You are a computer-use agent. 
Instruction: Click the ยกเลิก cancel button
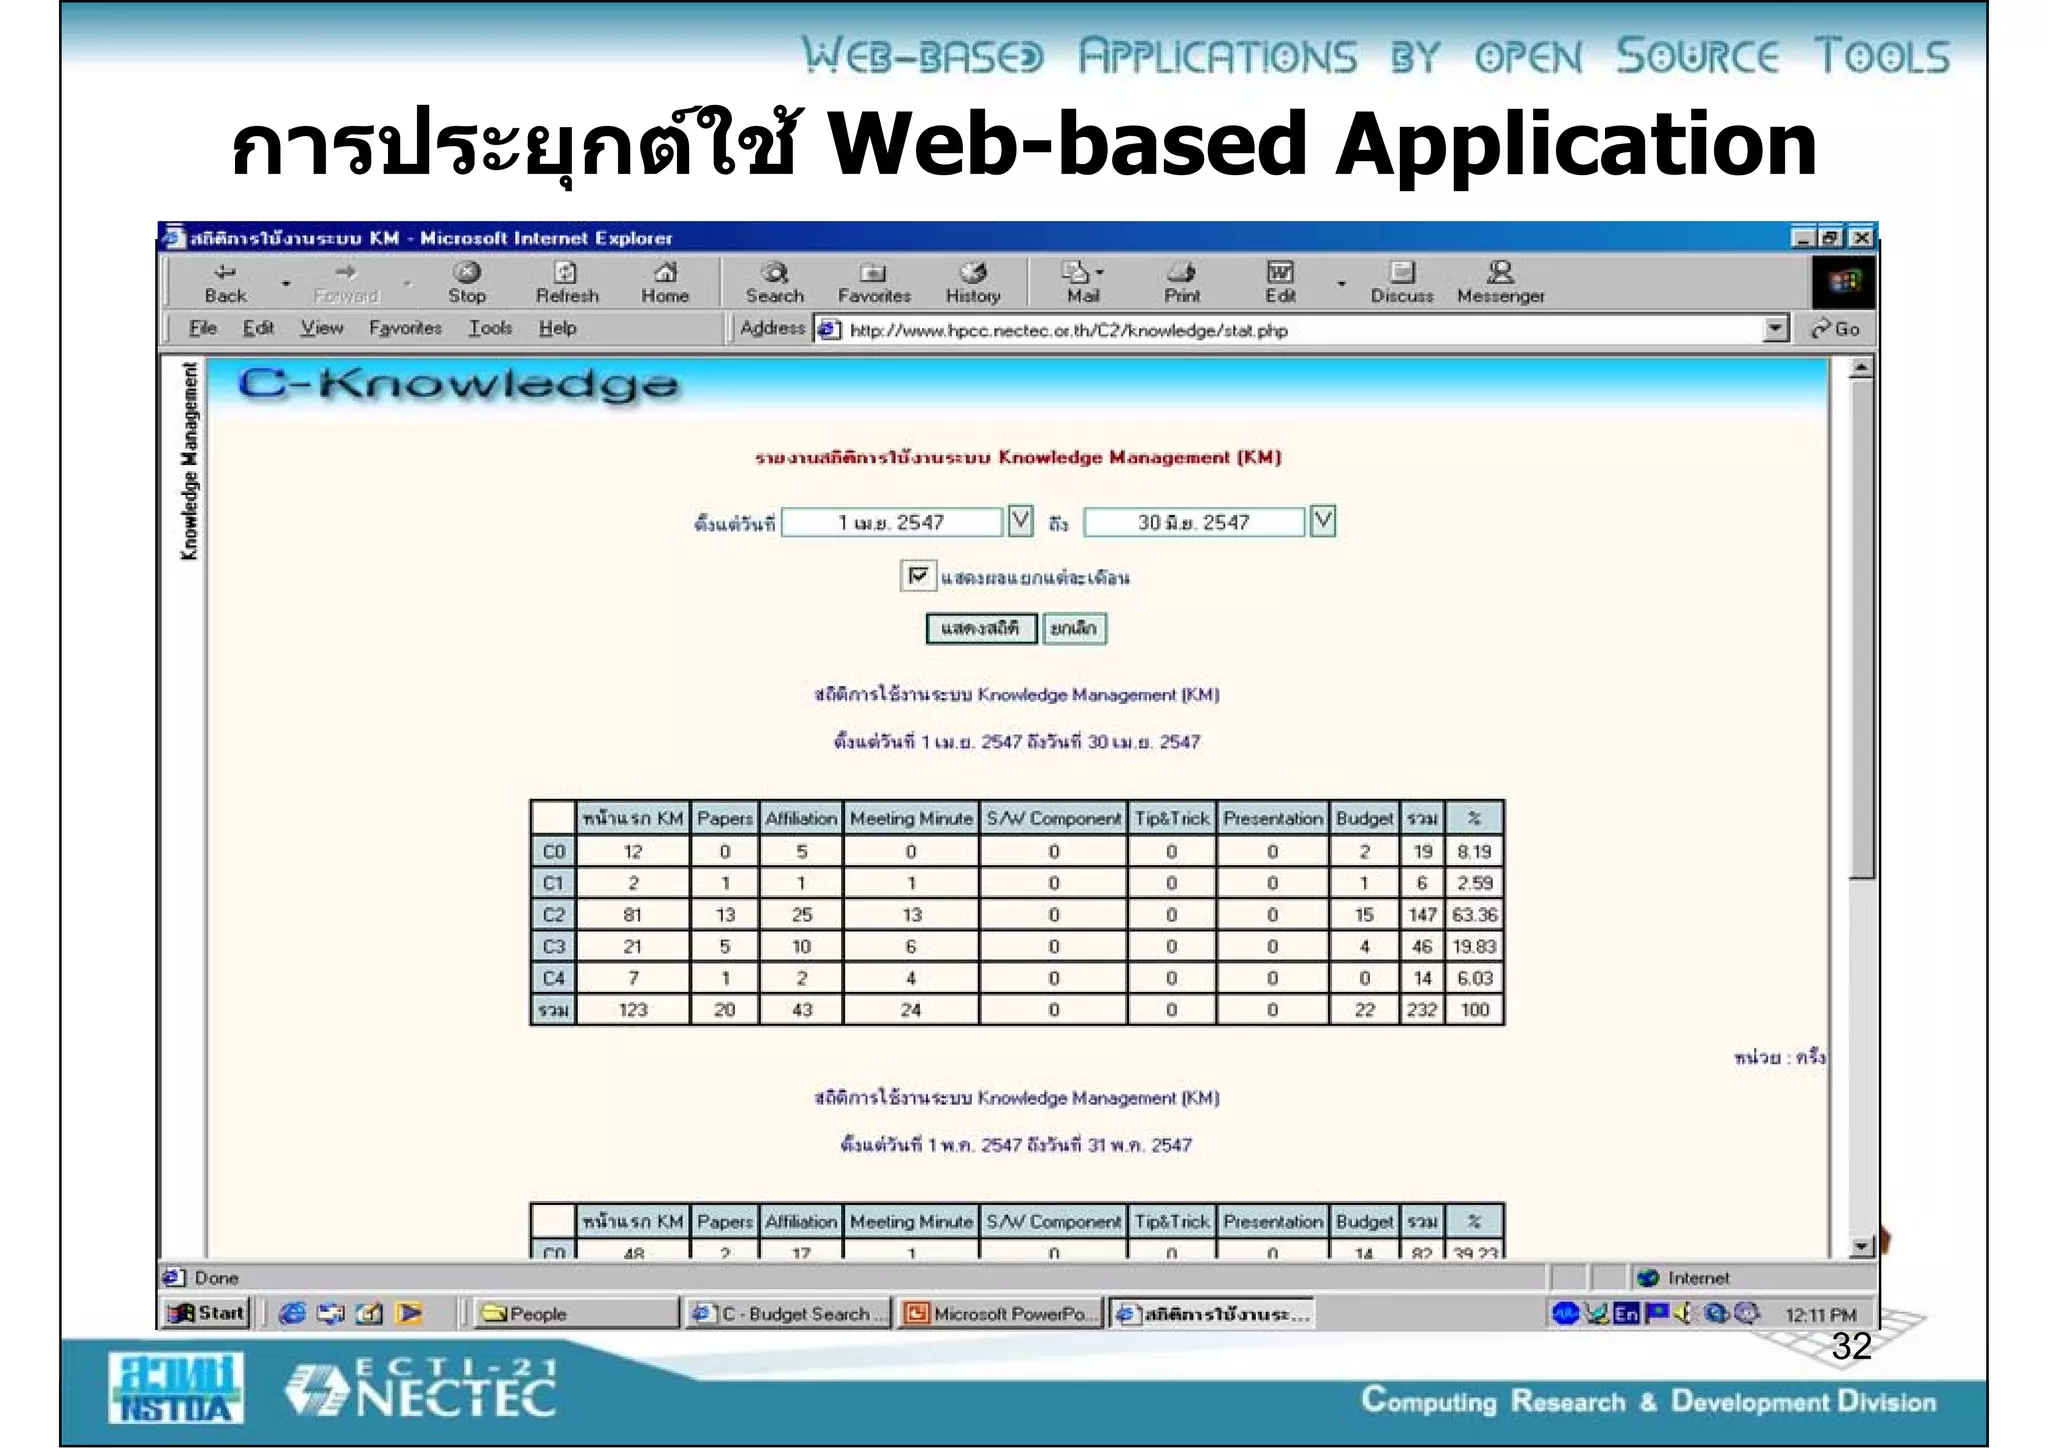(1074, 628)
